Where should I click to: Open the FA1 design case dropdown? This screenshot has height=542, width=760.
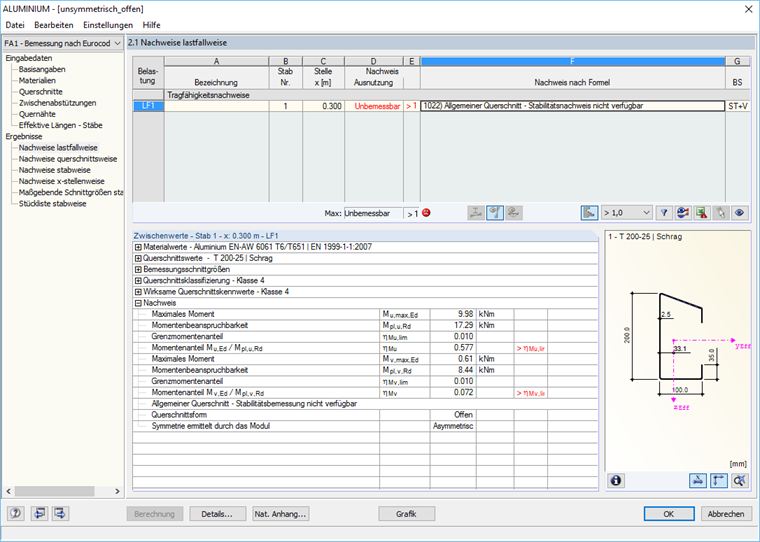tap(62, 43)
